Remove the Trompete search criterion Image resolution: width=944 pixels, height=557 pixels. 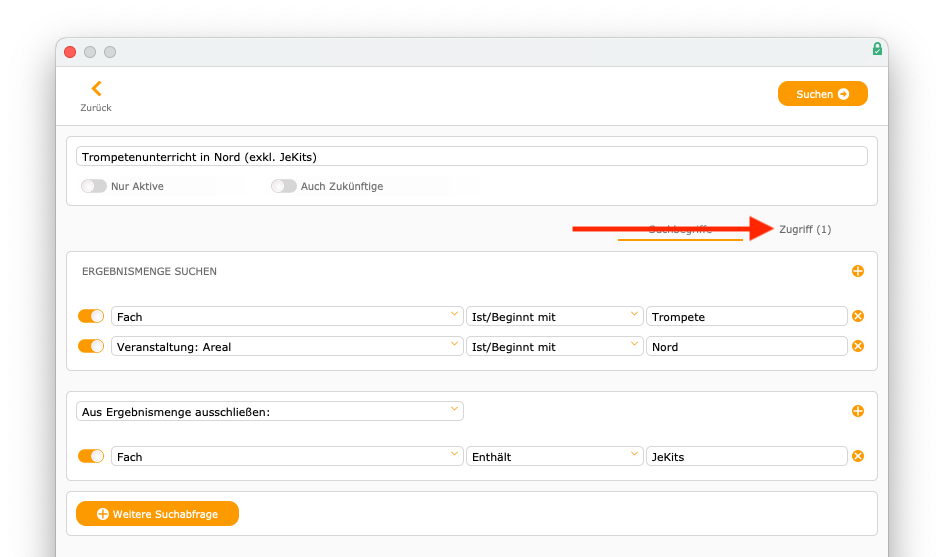click(x=858, y=316)
